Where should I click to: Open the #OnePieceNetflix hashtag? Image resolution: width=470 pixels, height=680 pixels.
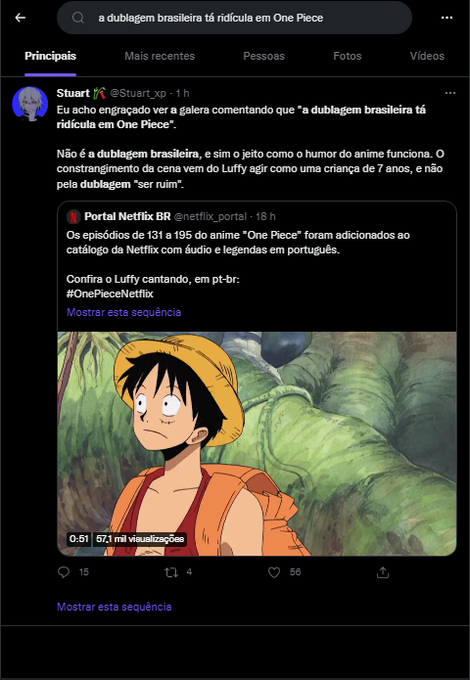(110, 294)
